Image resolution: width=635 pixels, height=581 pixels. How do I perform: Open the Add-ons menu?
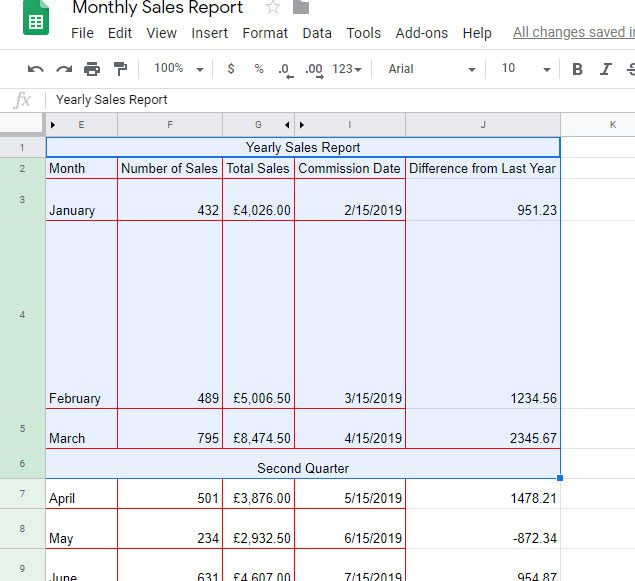point(421,33)
